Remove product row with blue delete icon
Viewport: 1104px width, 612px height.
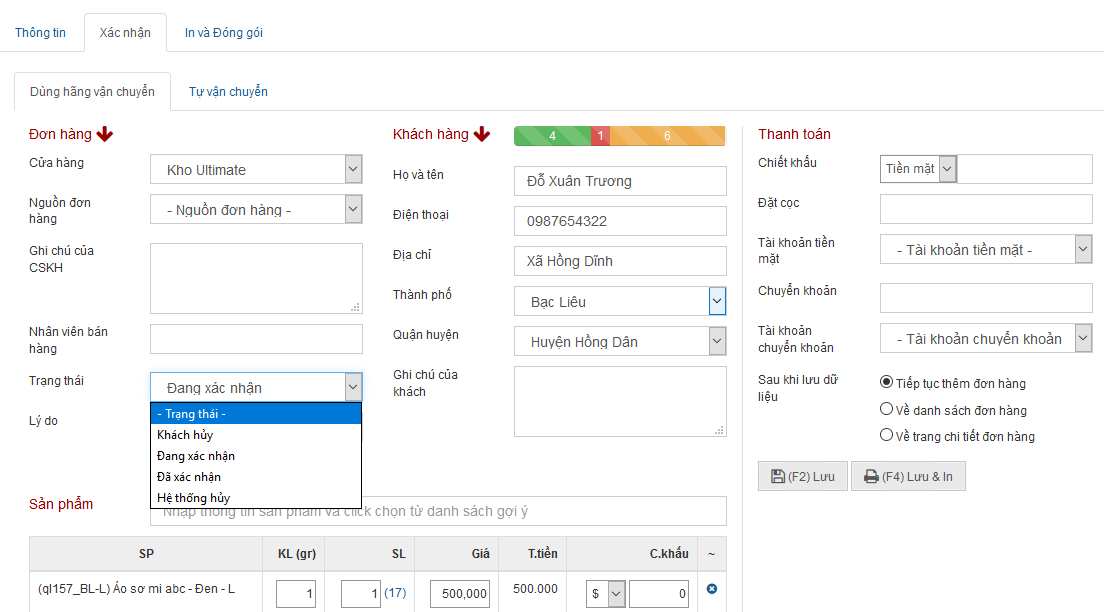pos(712,589)
